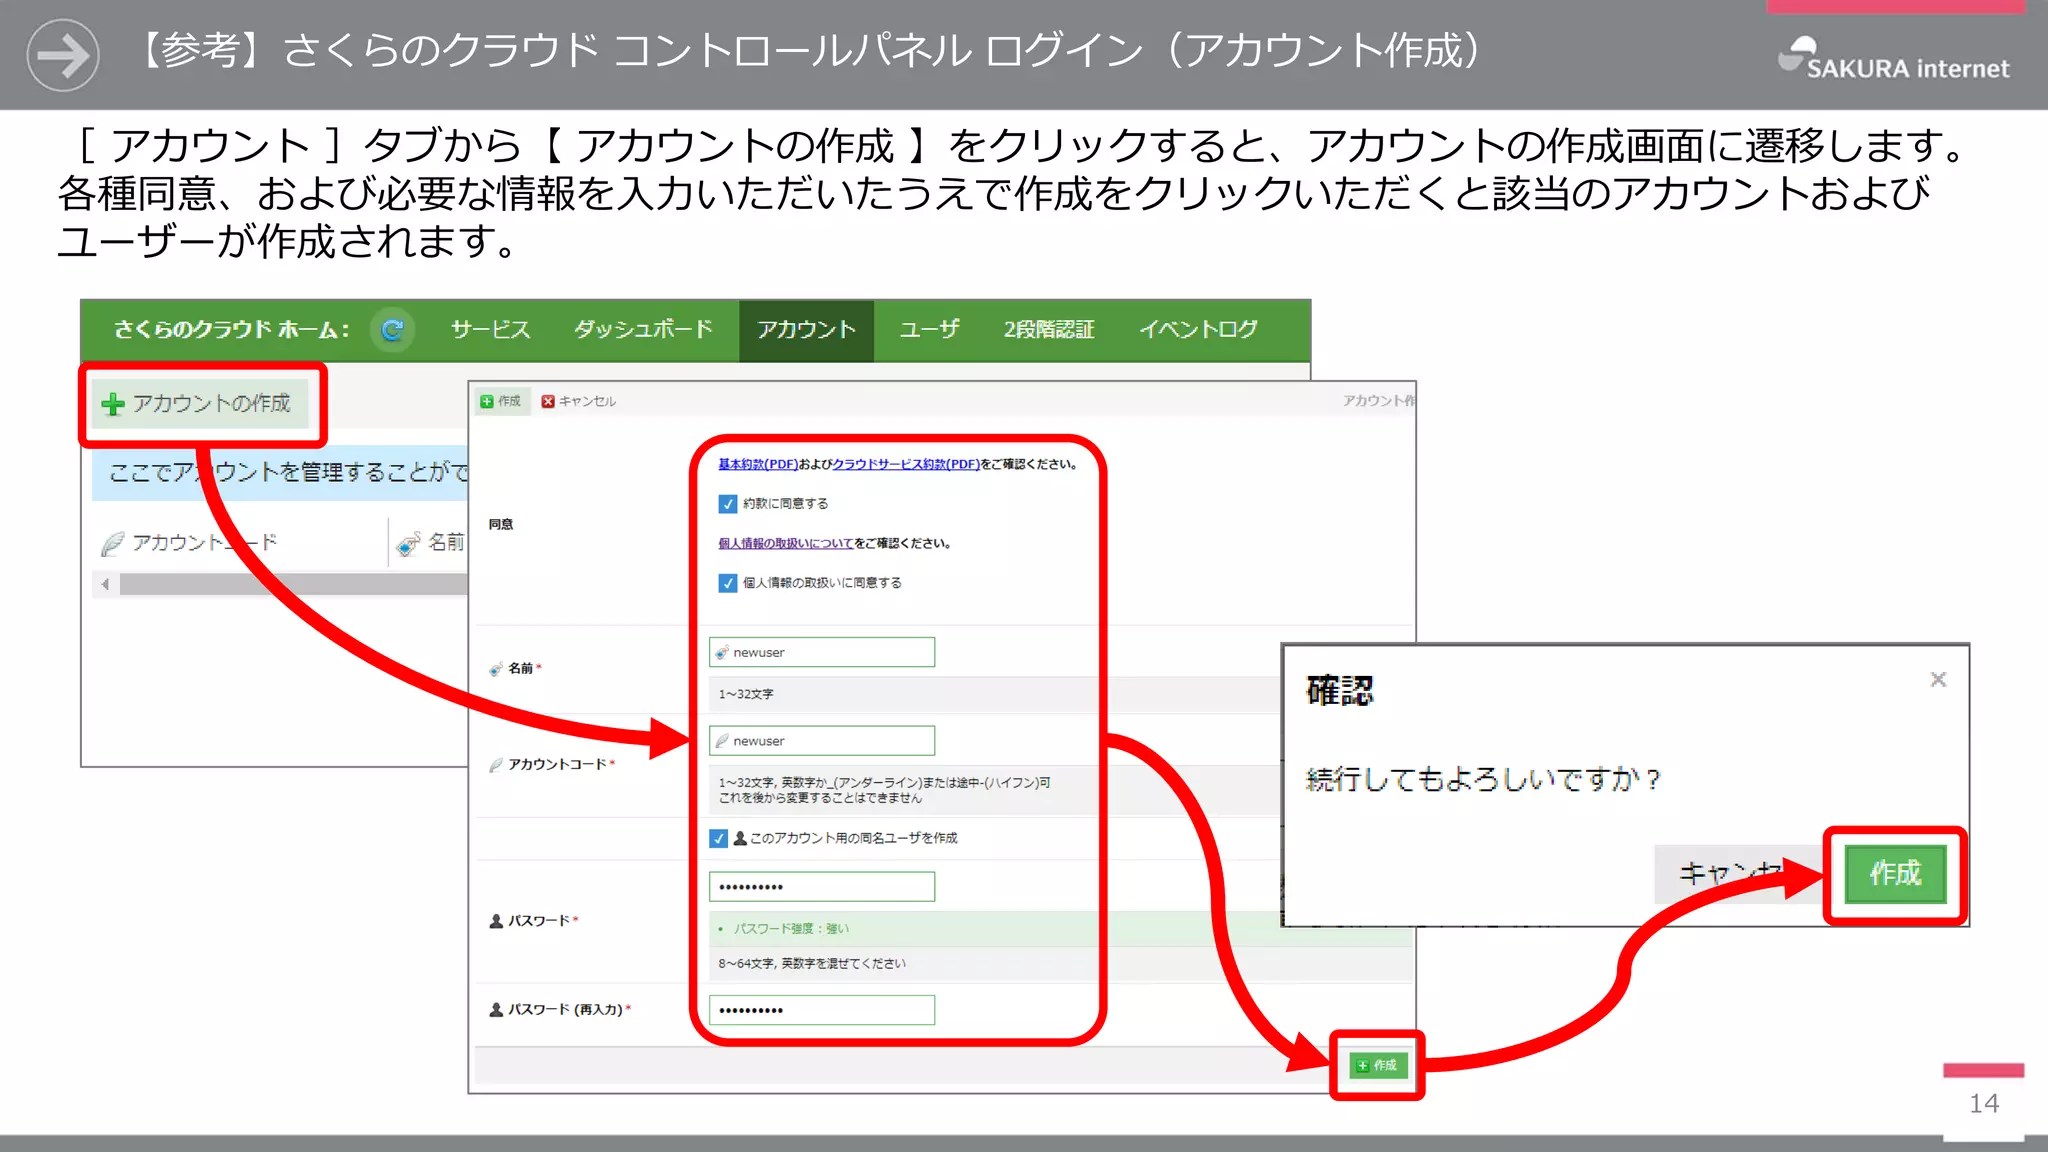The height and width of the screenshot is (1152, 2048).
Task: Click the 名前 input field
Action: [822, 652]
